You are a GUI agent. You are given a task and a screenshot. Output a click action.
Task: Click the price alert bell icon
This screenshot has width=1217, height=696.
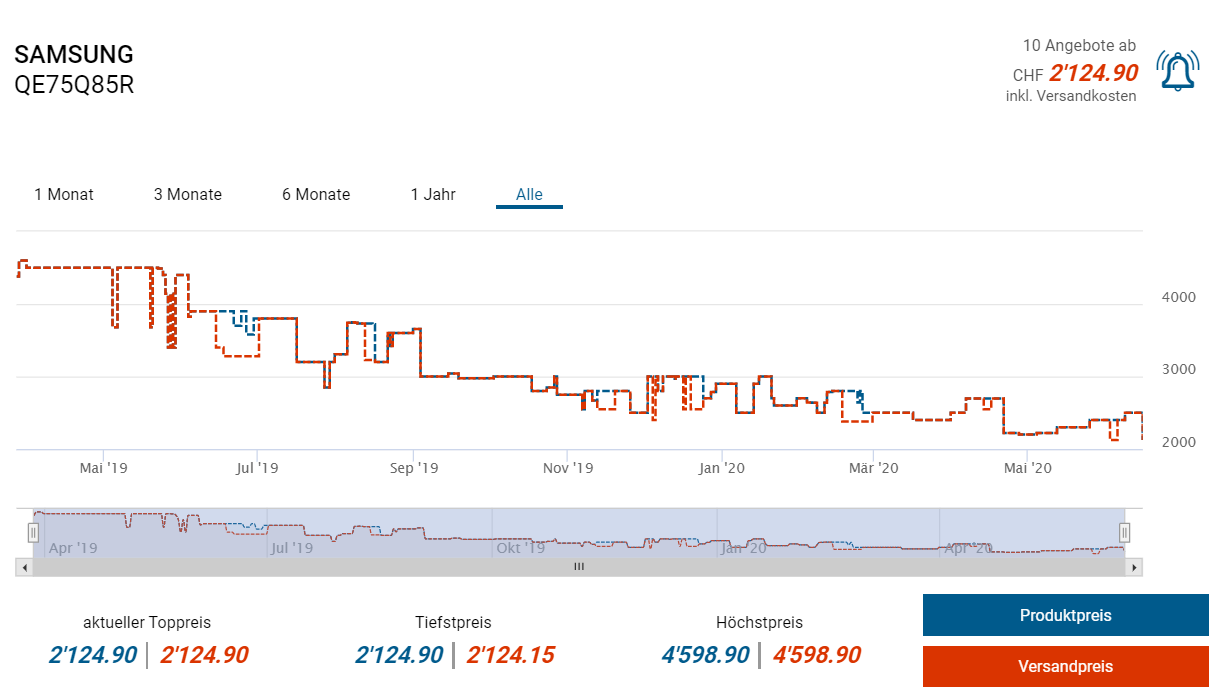1178,70
